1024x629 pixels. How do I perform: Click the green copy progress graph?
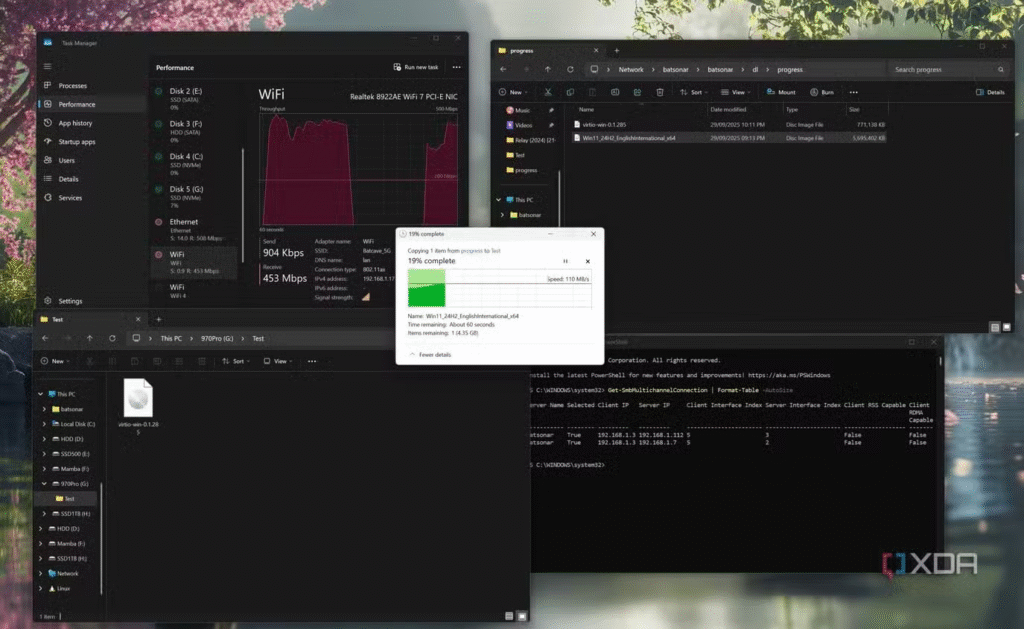[x=498, y=288]
